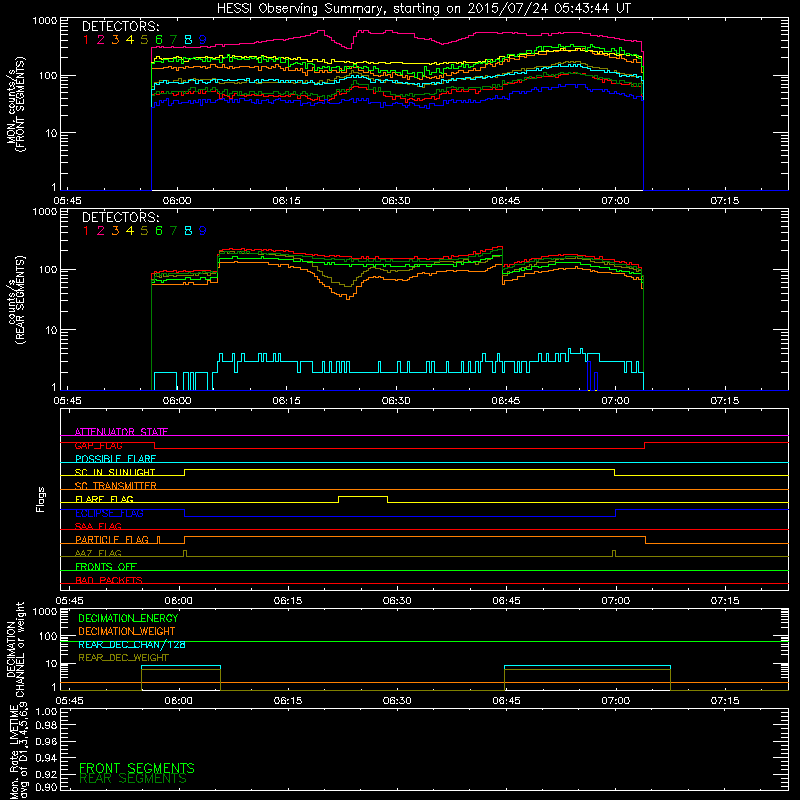
Task: Click the REAR_DEC_WEIGHT legend label
Action: tap(123, 658)
